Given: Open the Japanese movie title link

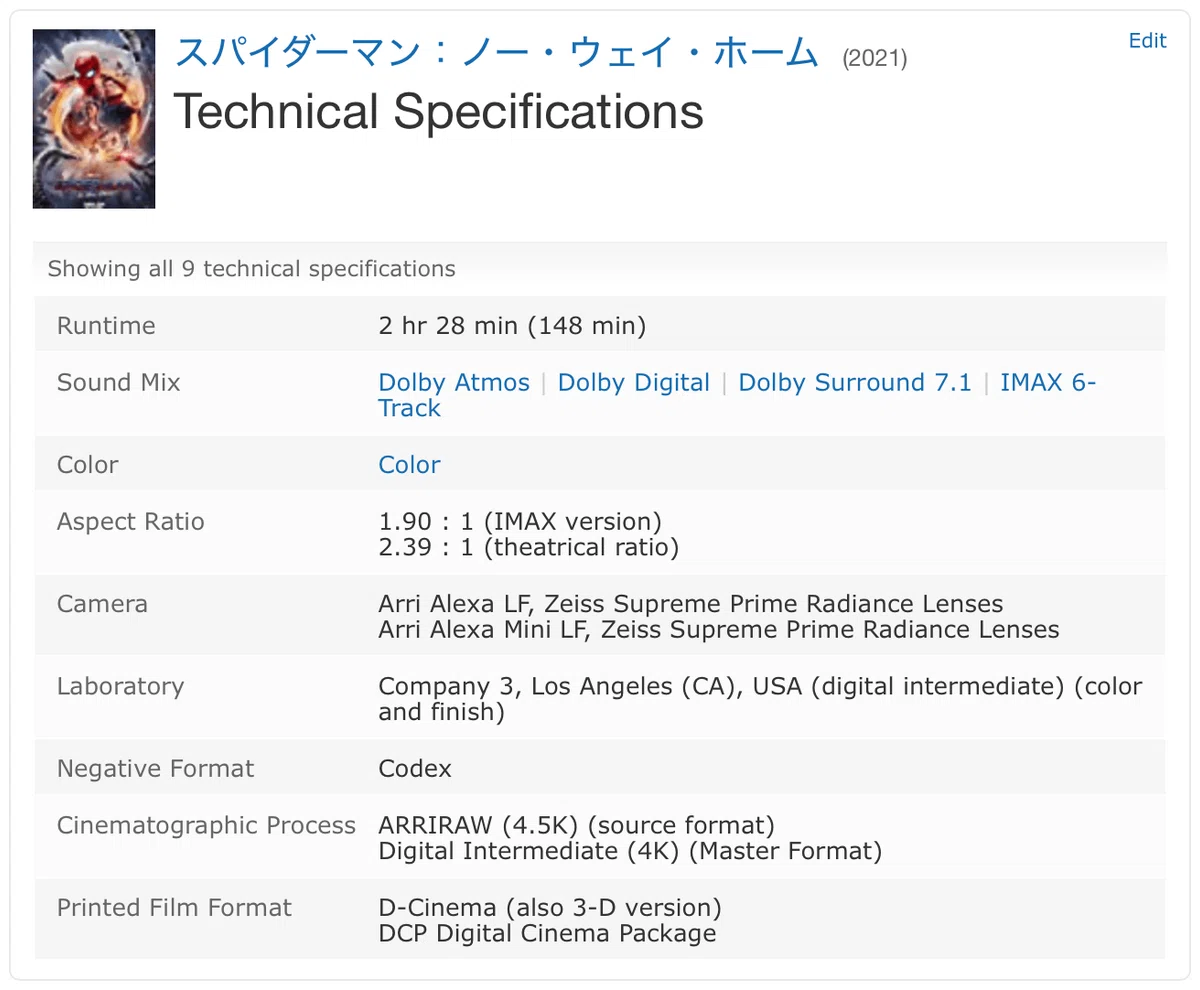Looking at the screenshot, I should click(x=497, y=51).
